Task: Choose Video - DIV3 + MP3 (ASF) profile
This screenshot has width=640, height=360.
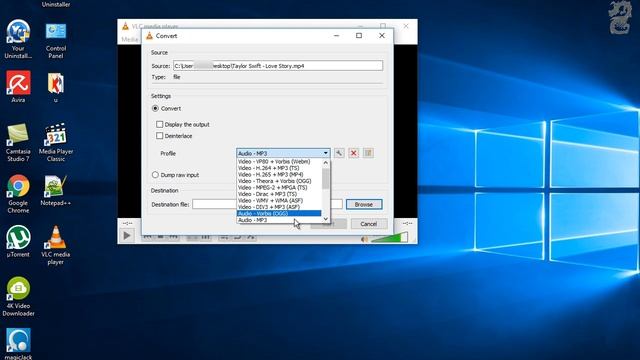Action: pyautogui.click(x=279, y=207)
